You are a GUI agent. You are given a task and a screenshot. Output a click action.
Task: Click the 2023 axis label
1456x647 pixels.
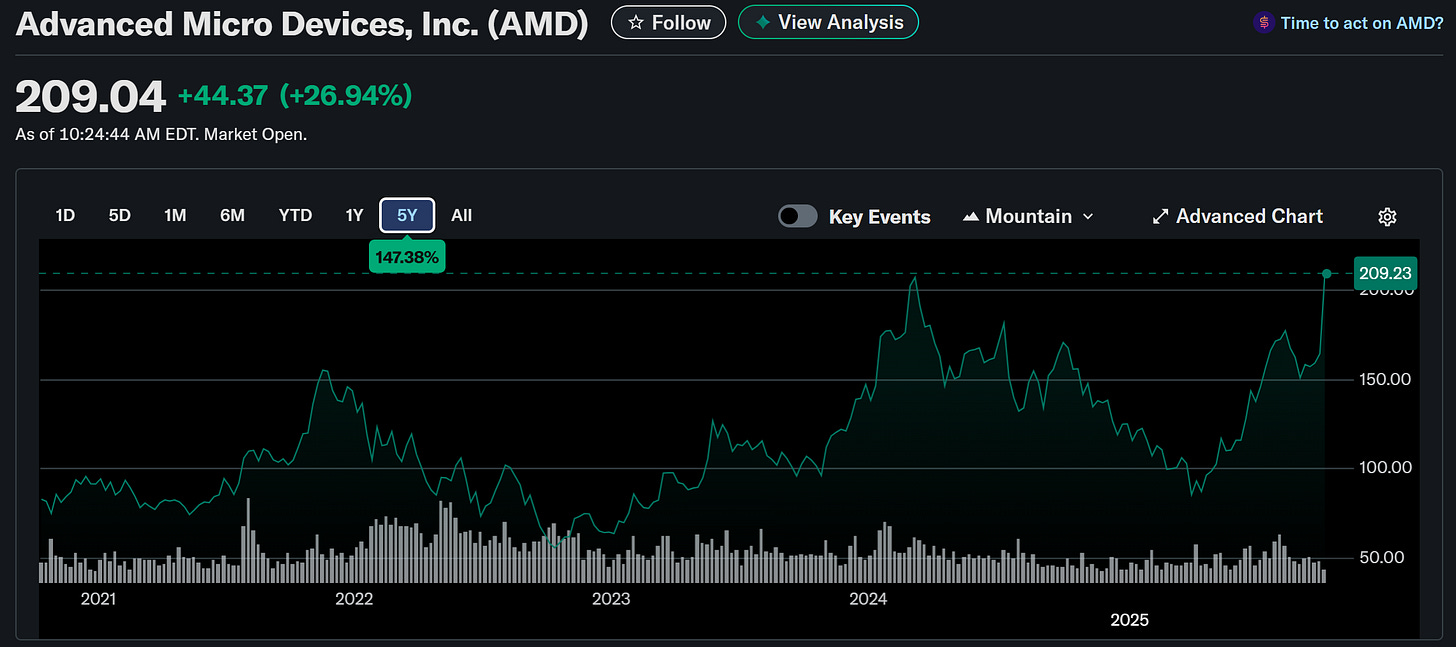pos(611,599)
